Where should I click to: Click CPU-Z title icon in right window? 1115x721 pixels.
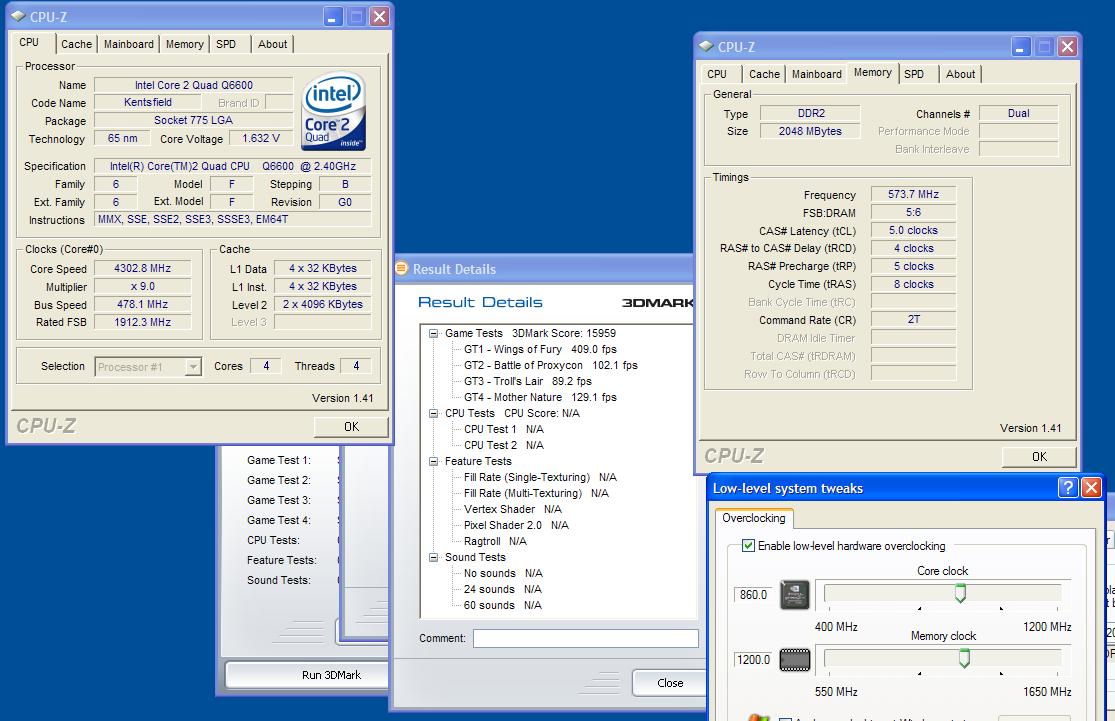(x=706, y=46)
